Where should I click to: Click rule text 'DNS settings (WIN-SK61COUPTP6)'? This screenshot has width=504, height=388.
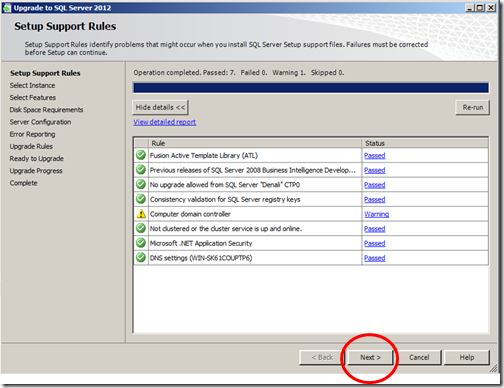pyautogui.click(x=201, y=258)
